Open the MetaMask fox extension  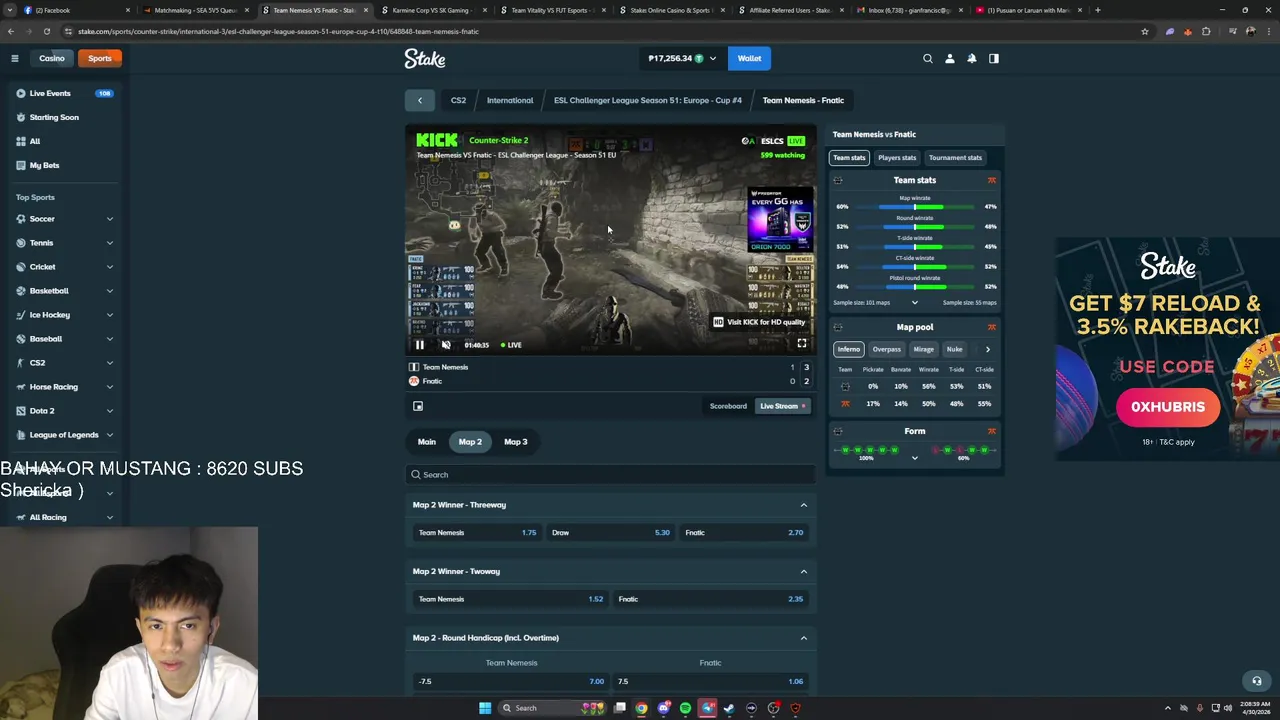coord(1187,31)
